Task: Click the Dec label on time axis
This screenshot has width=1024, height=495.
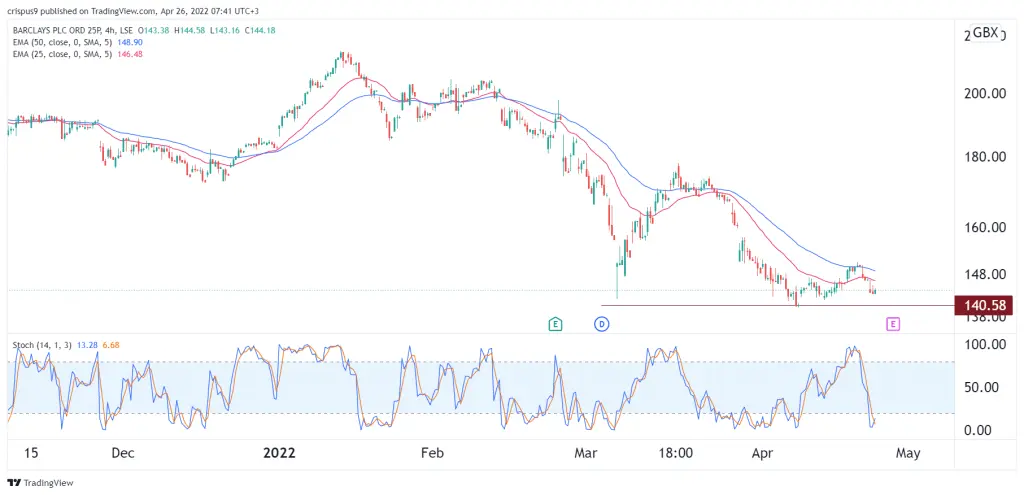Action: coord(123,453)
